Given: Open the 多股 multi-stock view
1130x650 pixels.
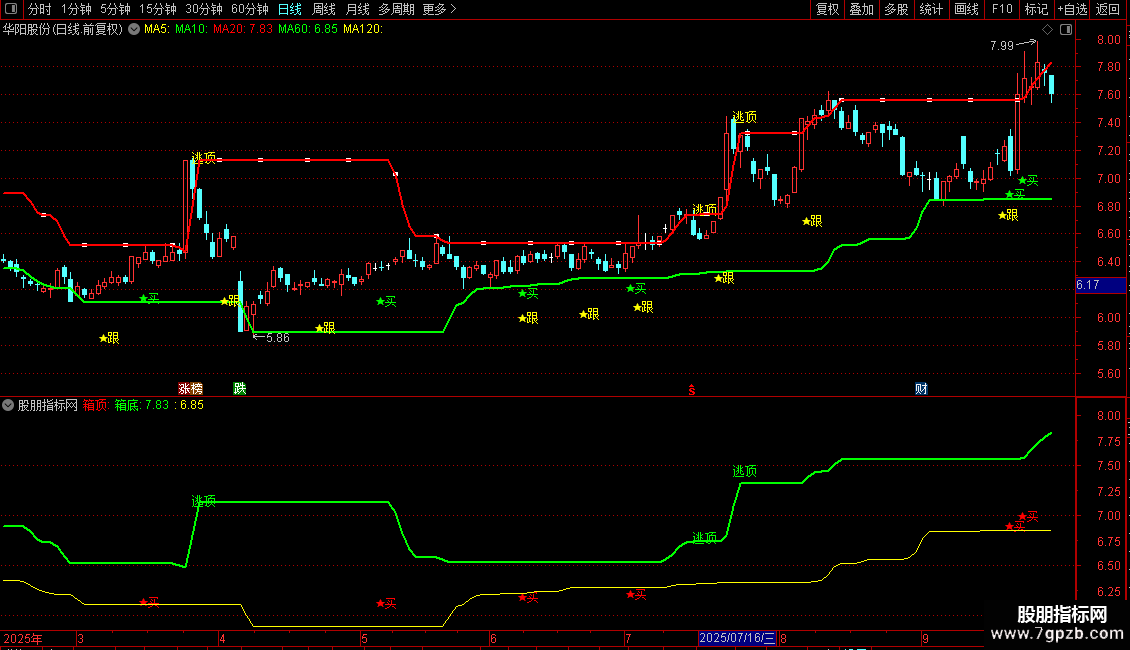Looking at the screenshot, I should (897, 9).
